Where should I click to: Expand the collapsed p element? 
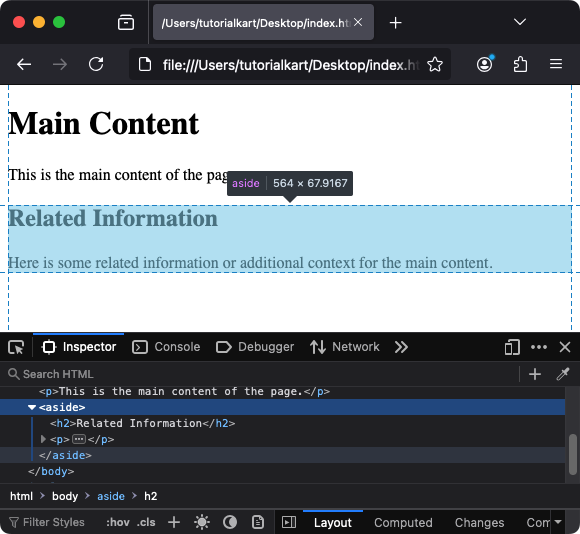43,439
